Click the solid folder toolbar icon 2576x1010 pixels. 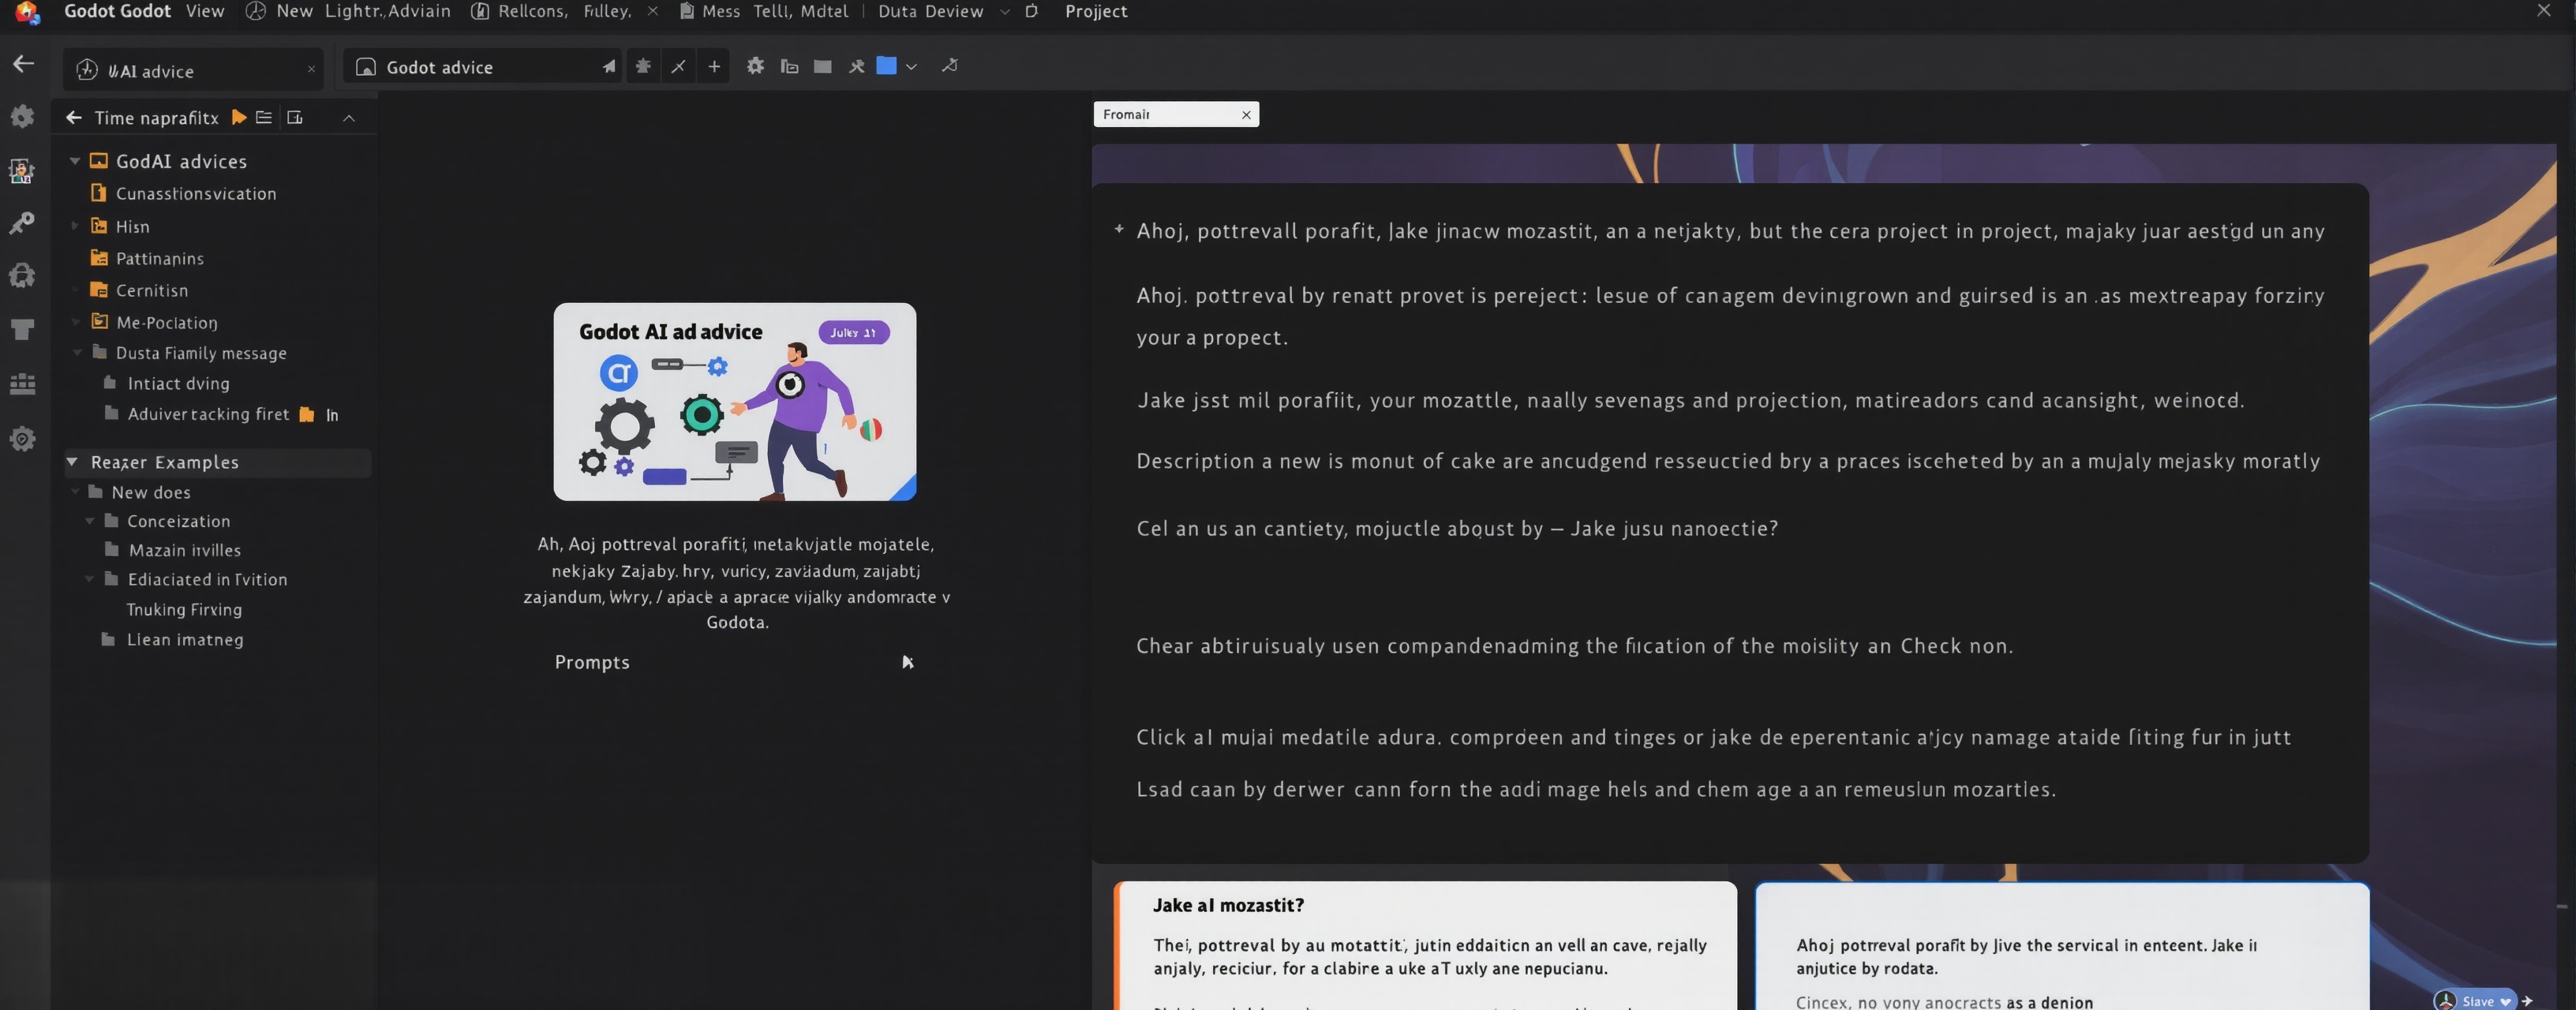tap(822, 67)
